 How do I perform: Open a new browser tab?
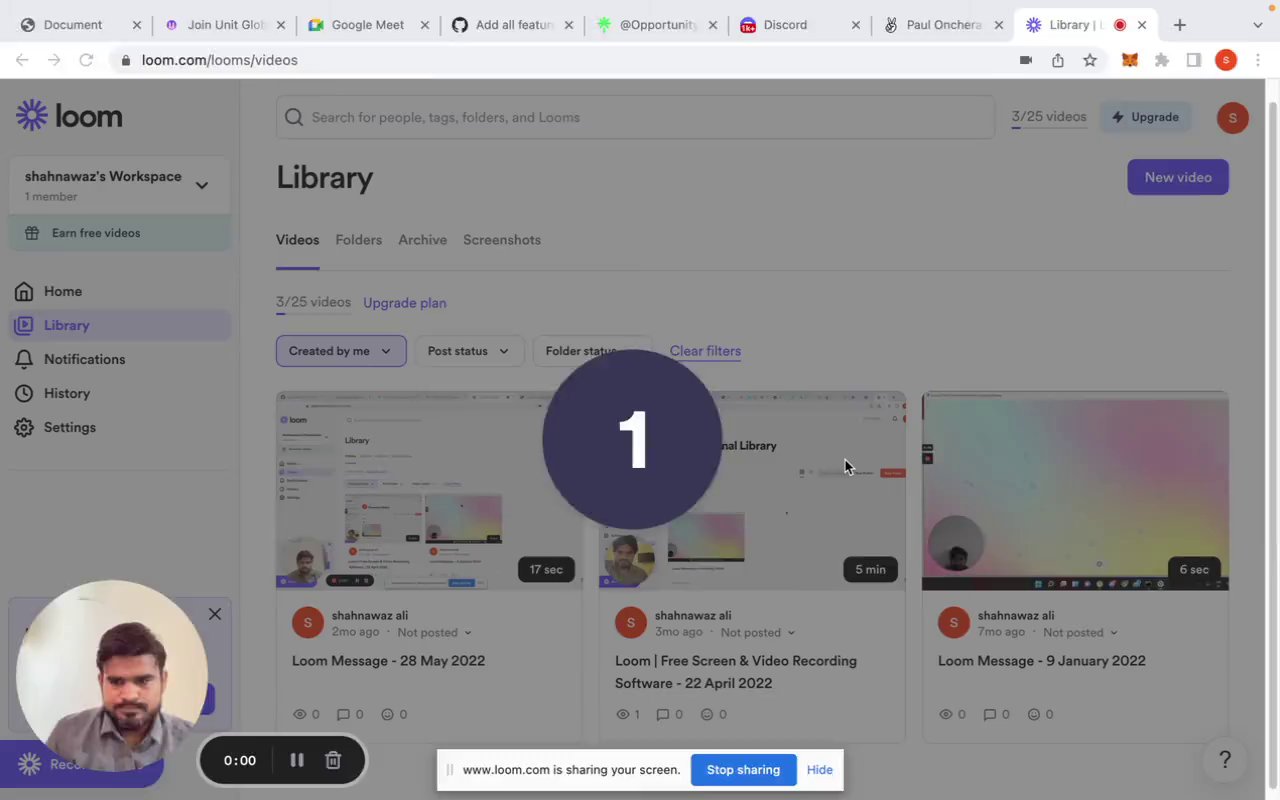pos(1180,25)
